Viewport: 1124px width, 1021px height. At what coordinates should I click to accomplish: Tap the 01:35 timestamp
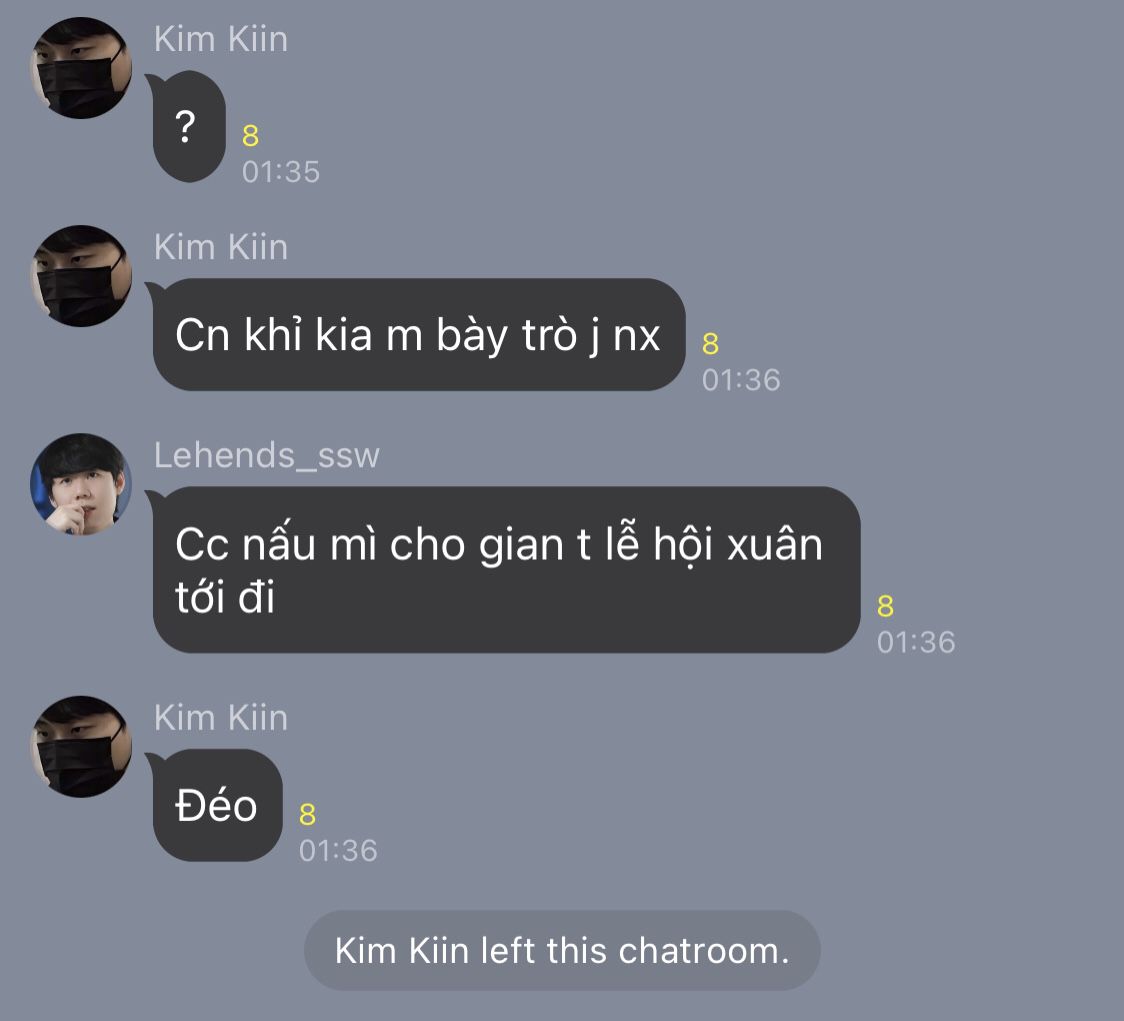(281, 172)
